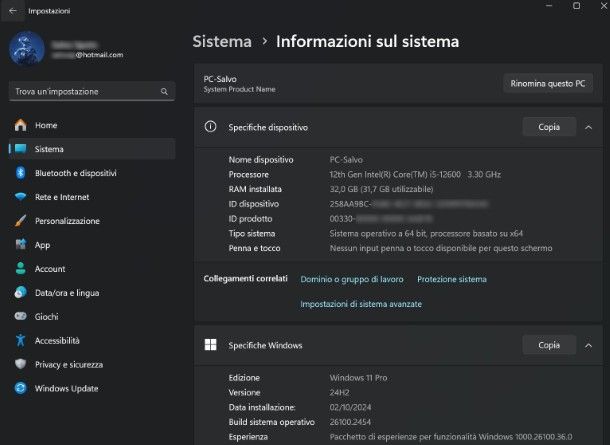Click Rinomina questo PC button
This screenshot has width=610, height=445.
[548, 83]
